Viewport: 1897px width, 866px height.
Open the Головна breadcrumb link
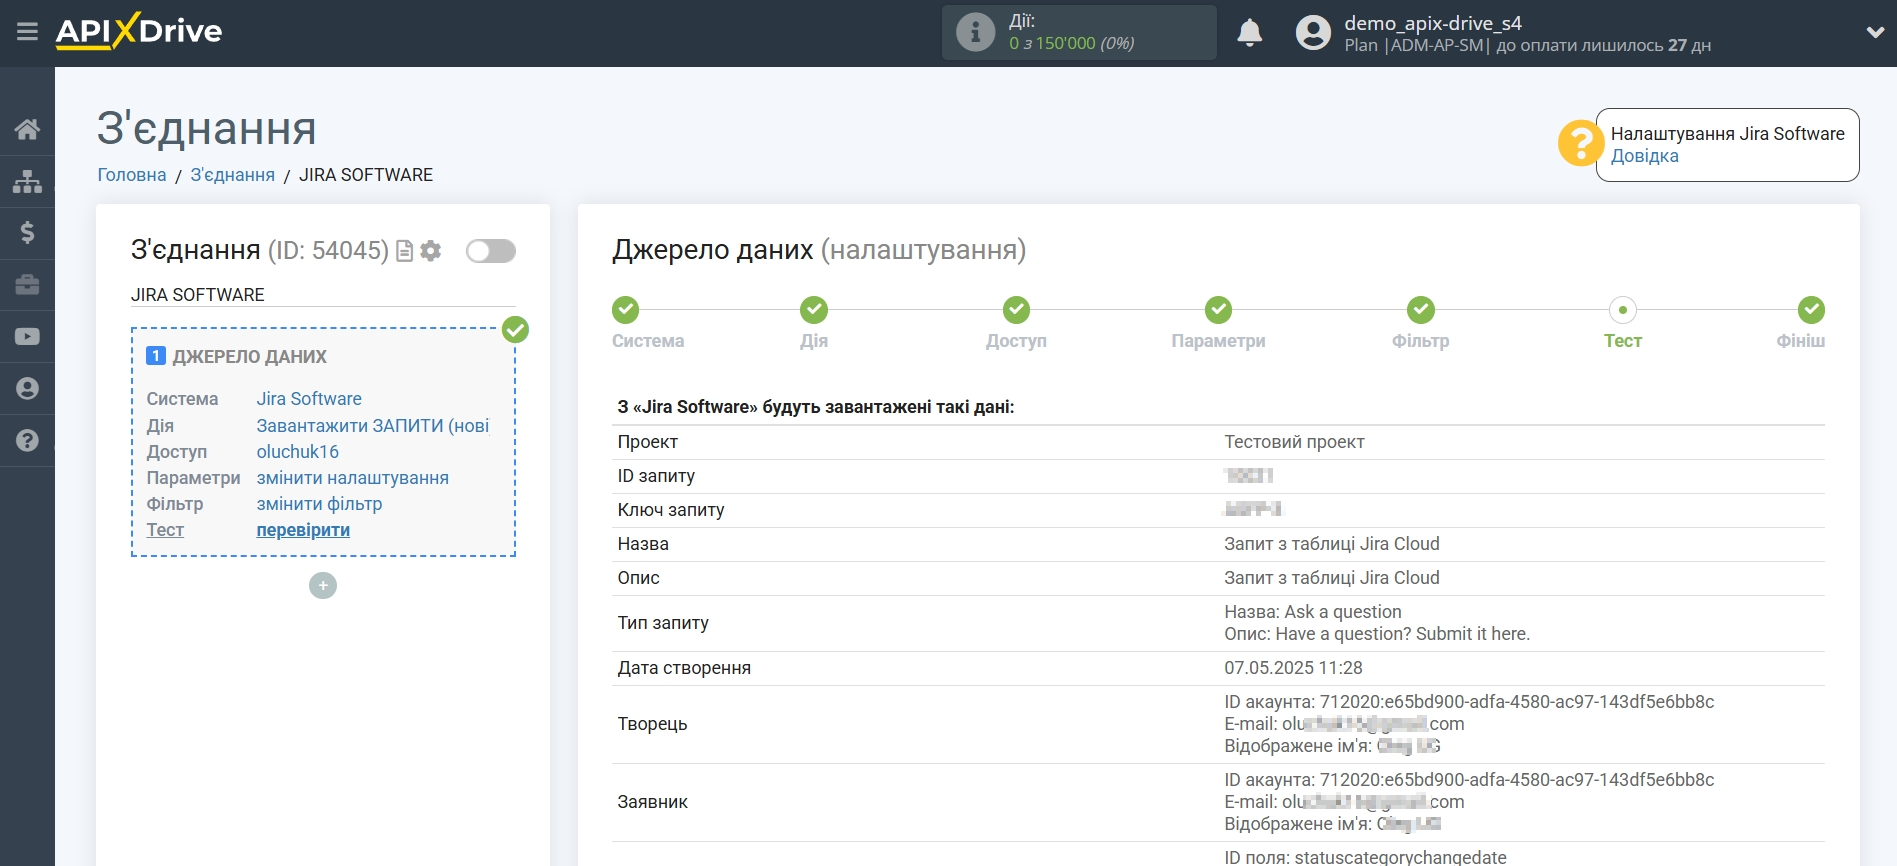click(132, 175)
